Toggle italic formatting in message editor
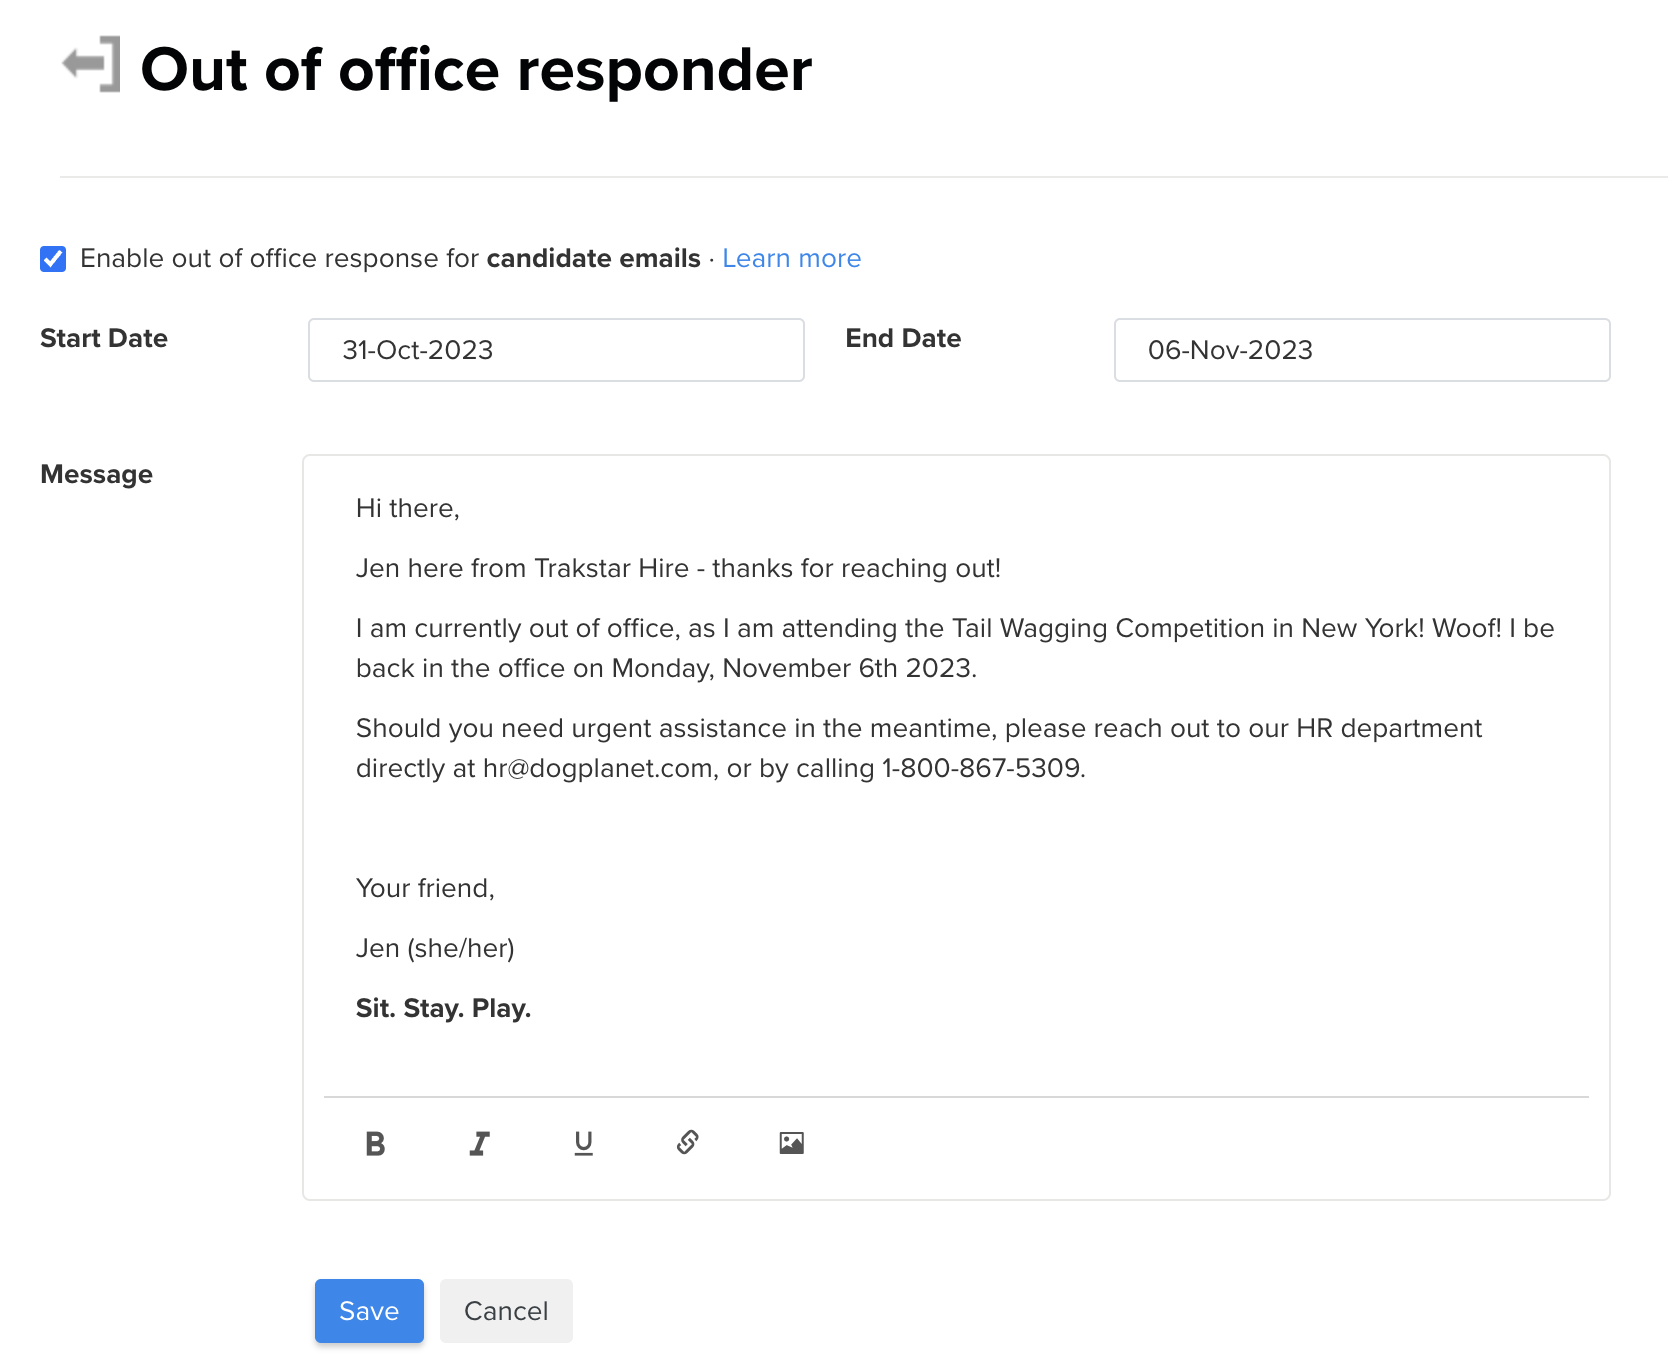Viewport: 1668px width, 1364px height. (x=479, y=1143)
